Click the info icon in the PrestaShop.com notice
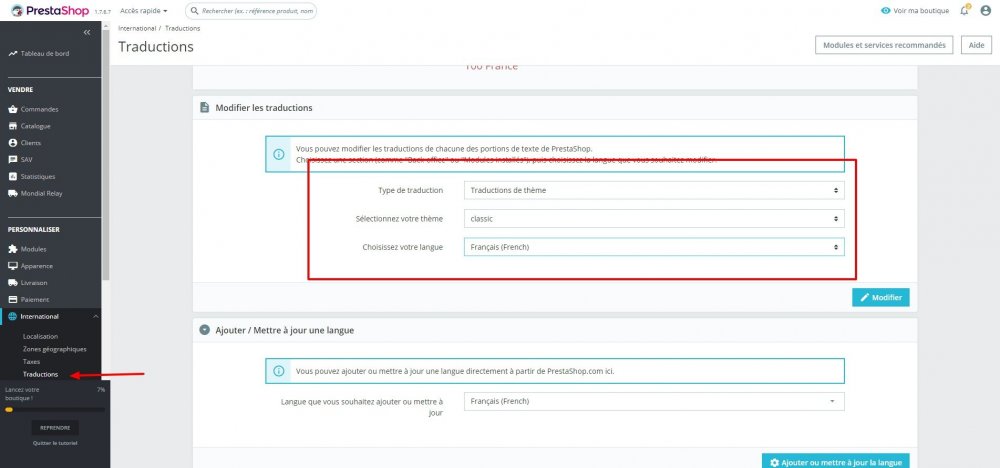 [279, 370]
